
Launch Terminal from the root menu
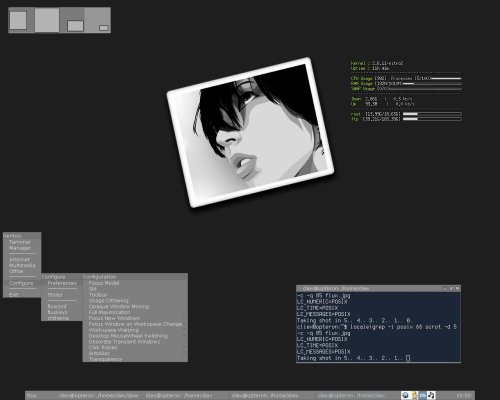point(22,242)
